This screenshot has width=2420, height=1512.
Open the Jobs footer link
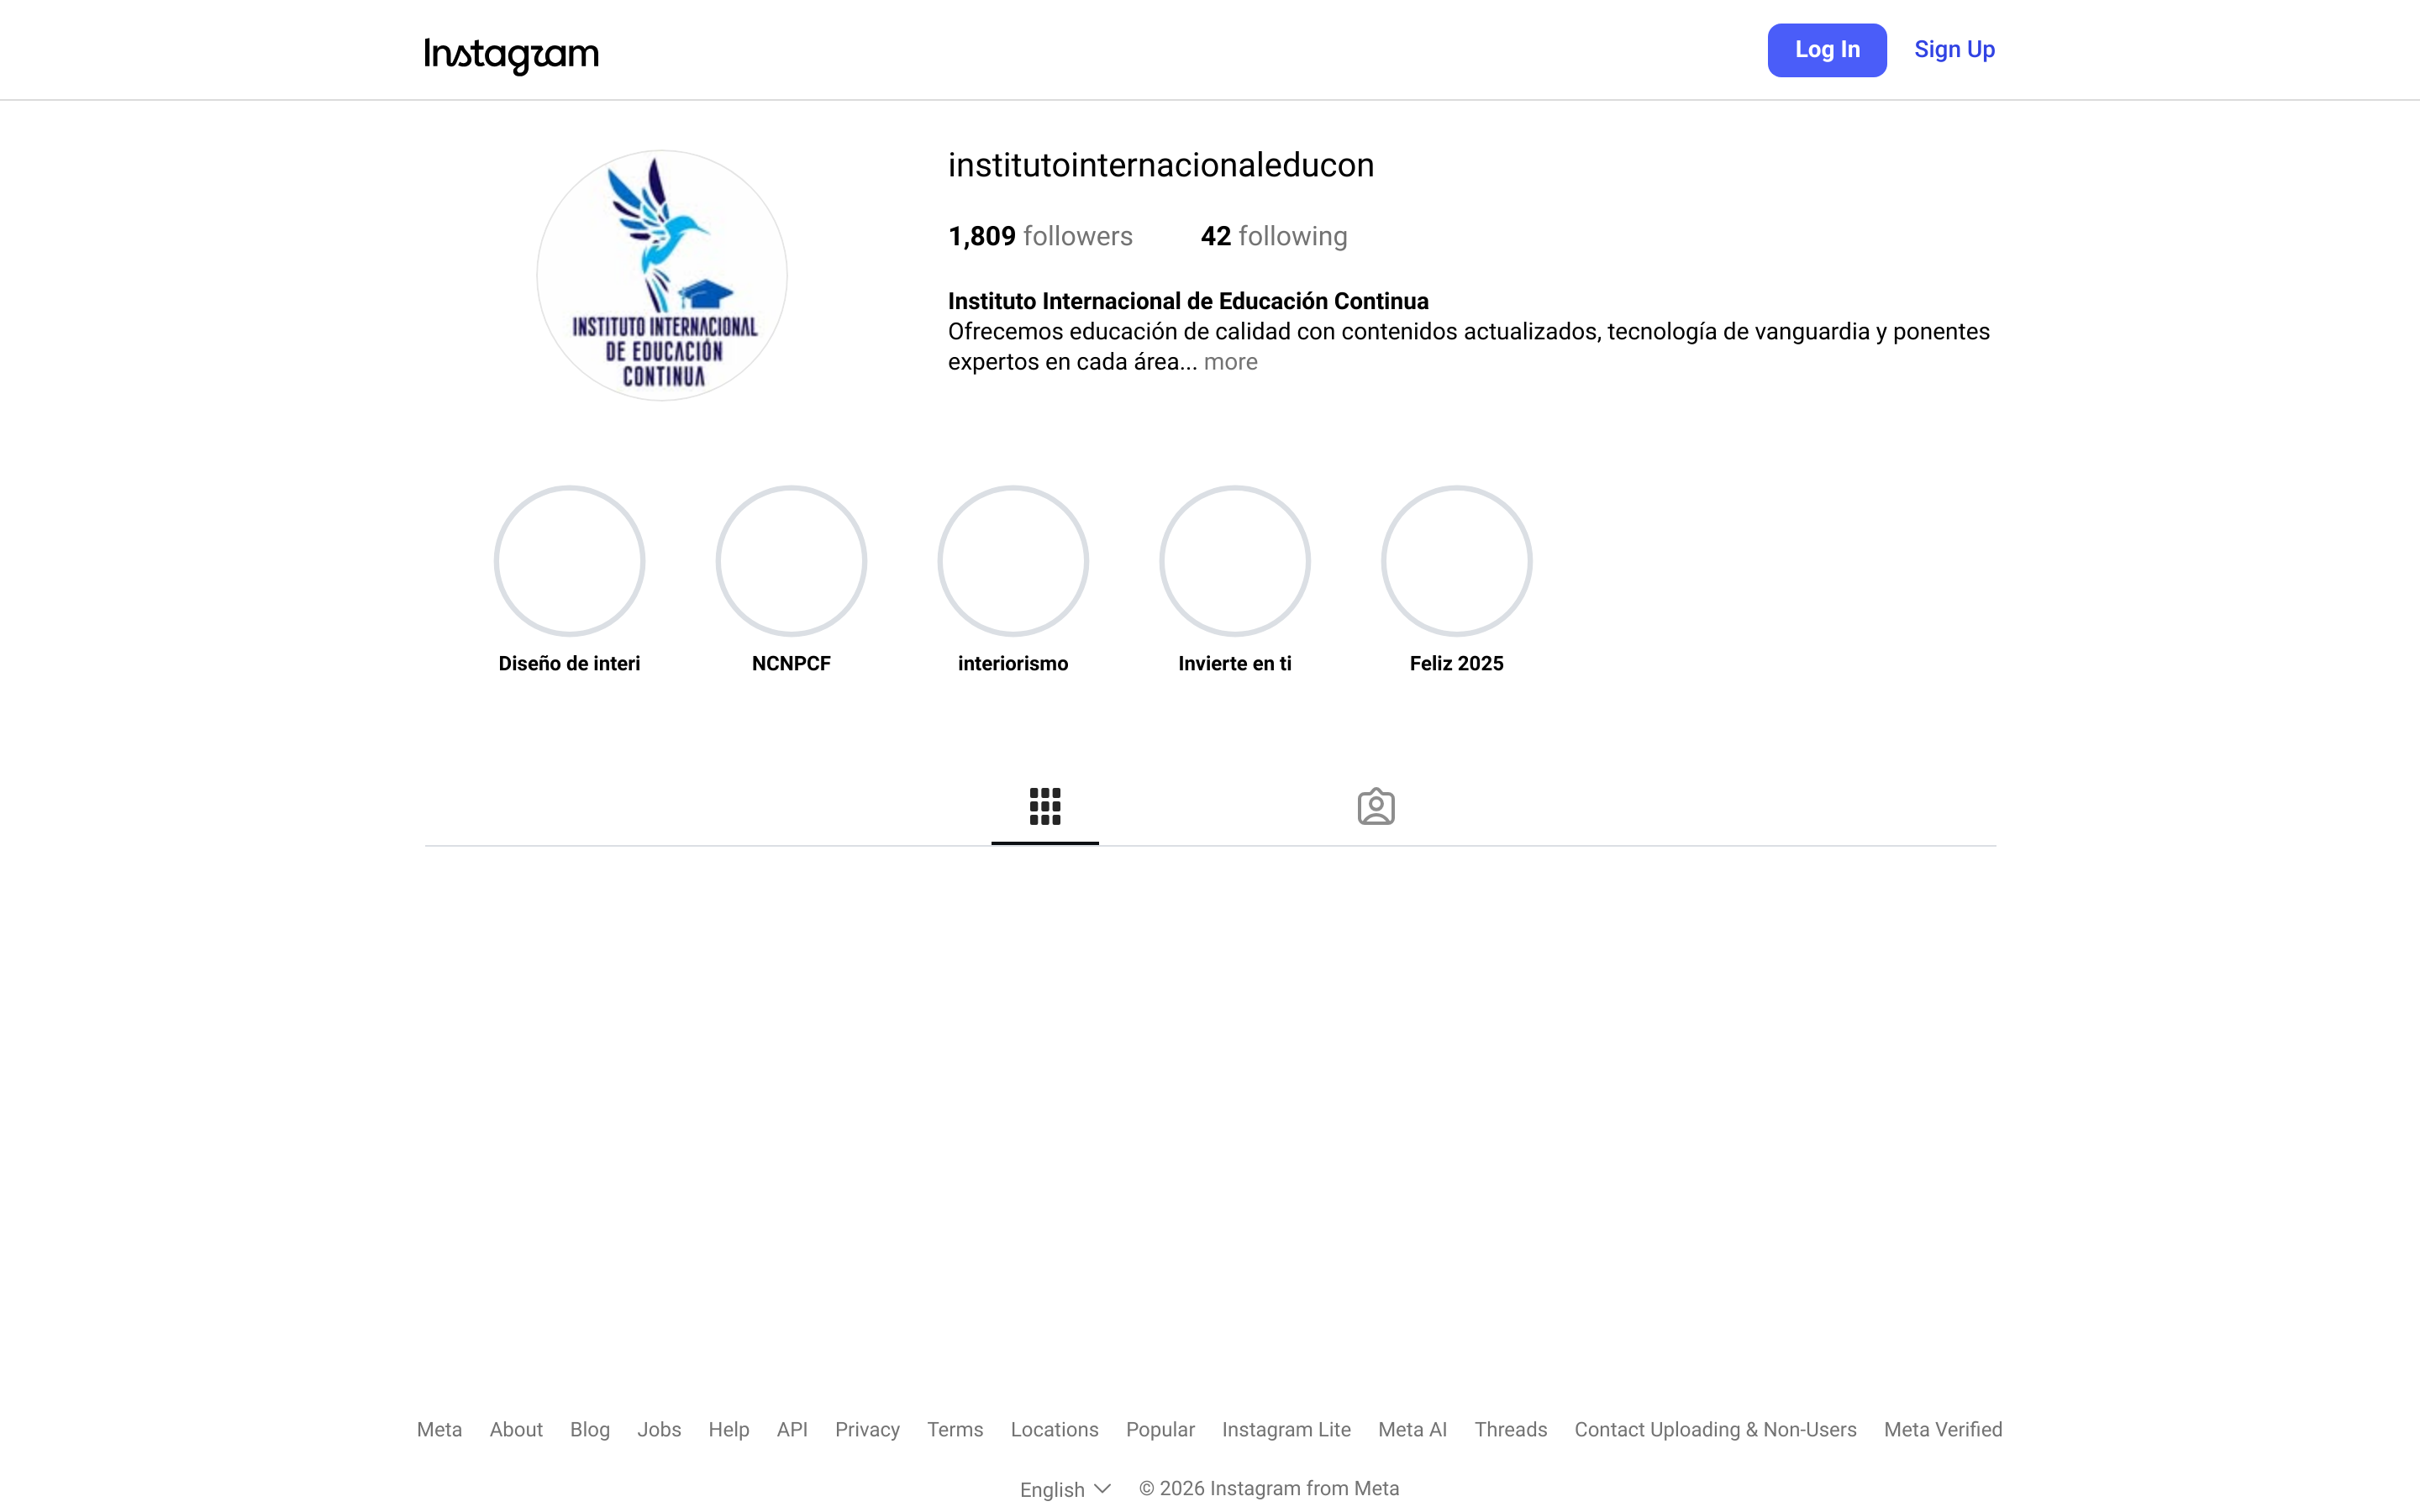(x=659, y=1429)
